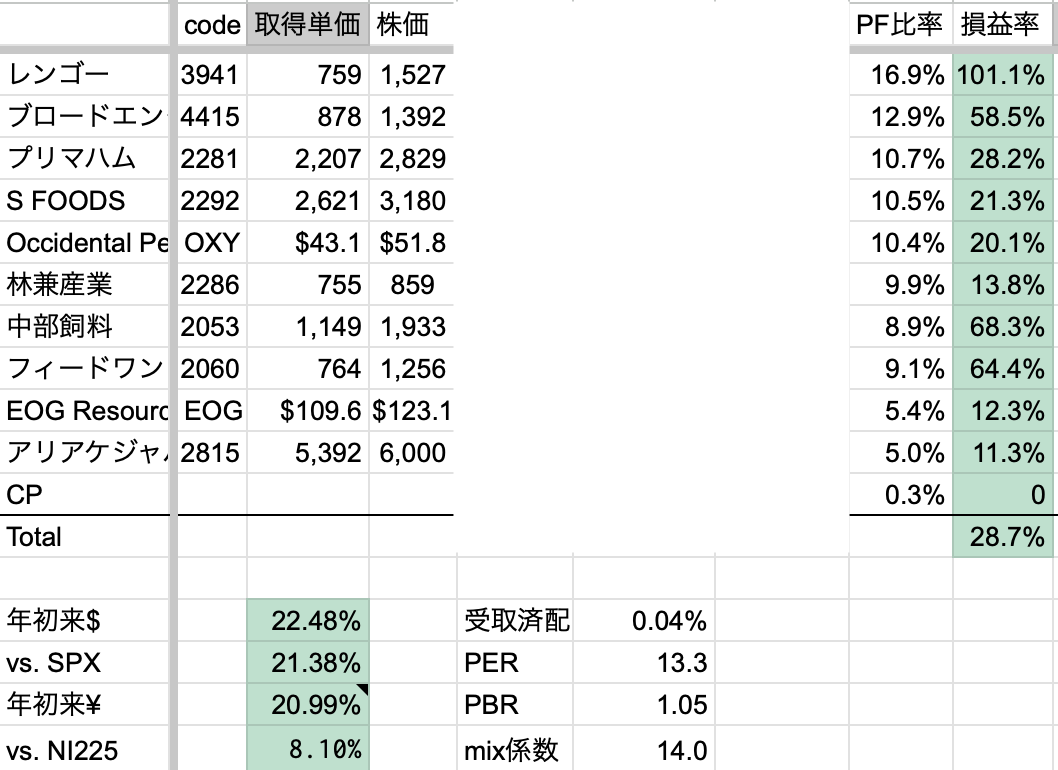Select the $43.1 acquisition price
The height and width of the screenshot is (770, 1058).
coord(308,242)
